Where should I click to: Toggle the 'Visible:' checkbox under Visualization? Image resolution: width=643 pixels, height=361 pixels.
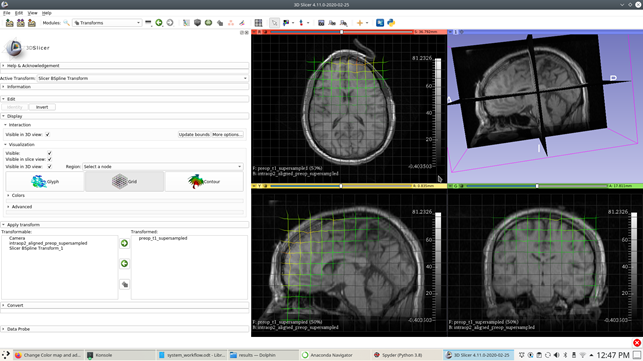pos(50,153)
